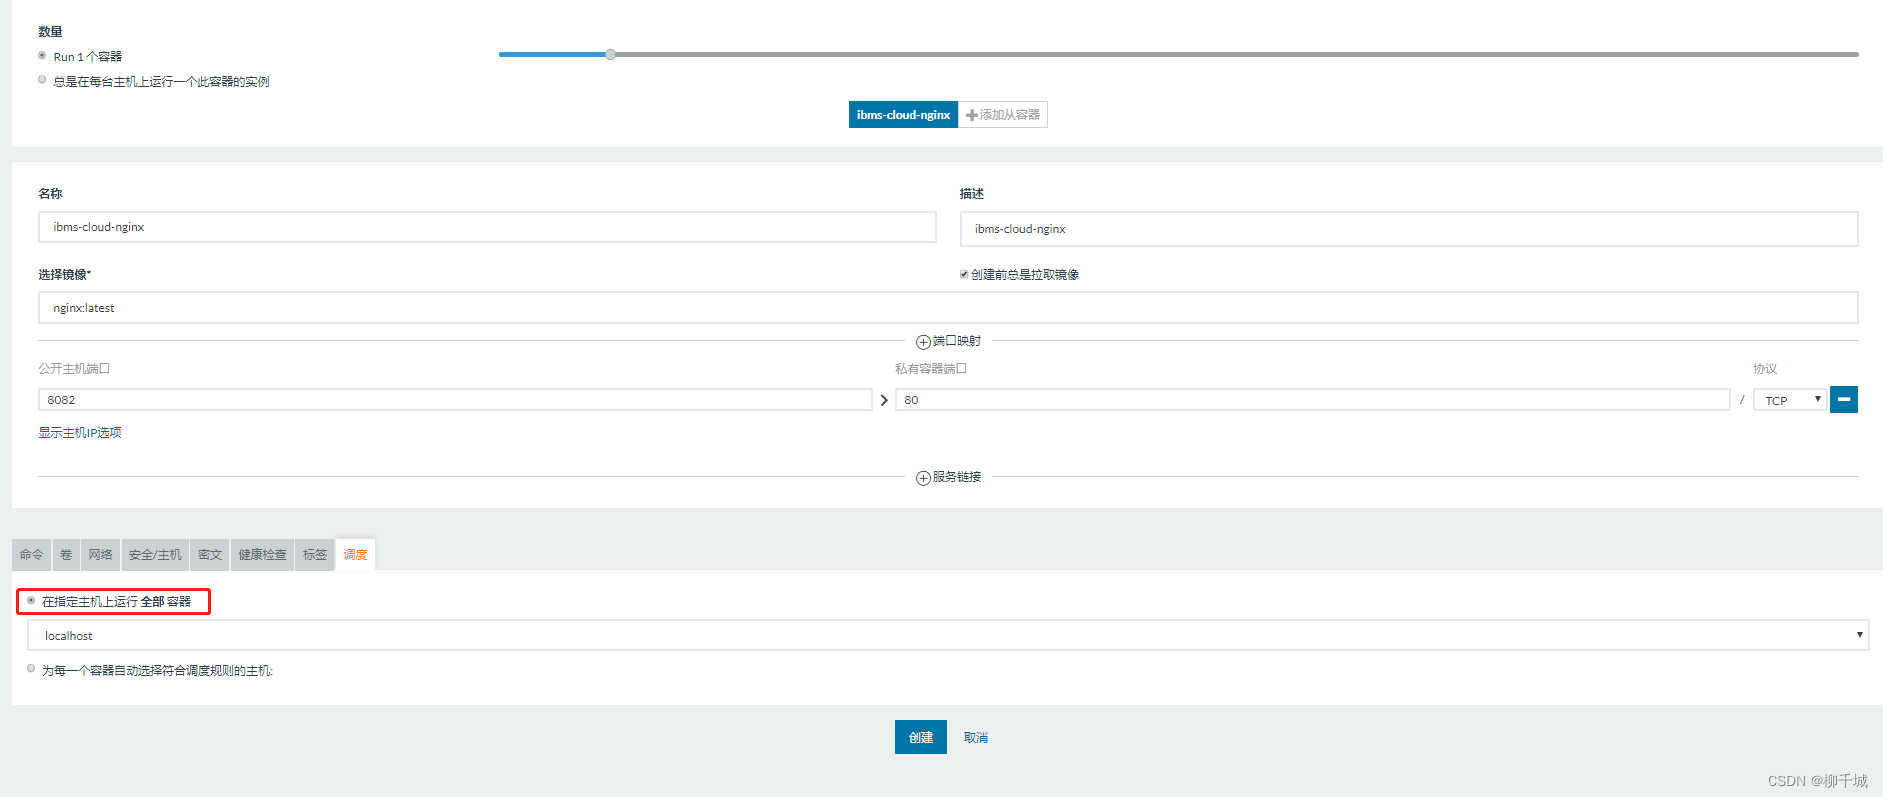This screenshot has height=797, width=1883.
Task: Click the '添加从容器' button
Action: (1003, 115)
